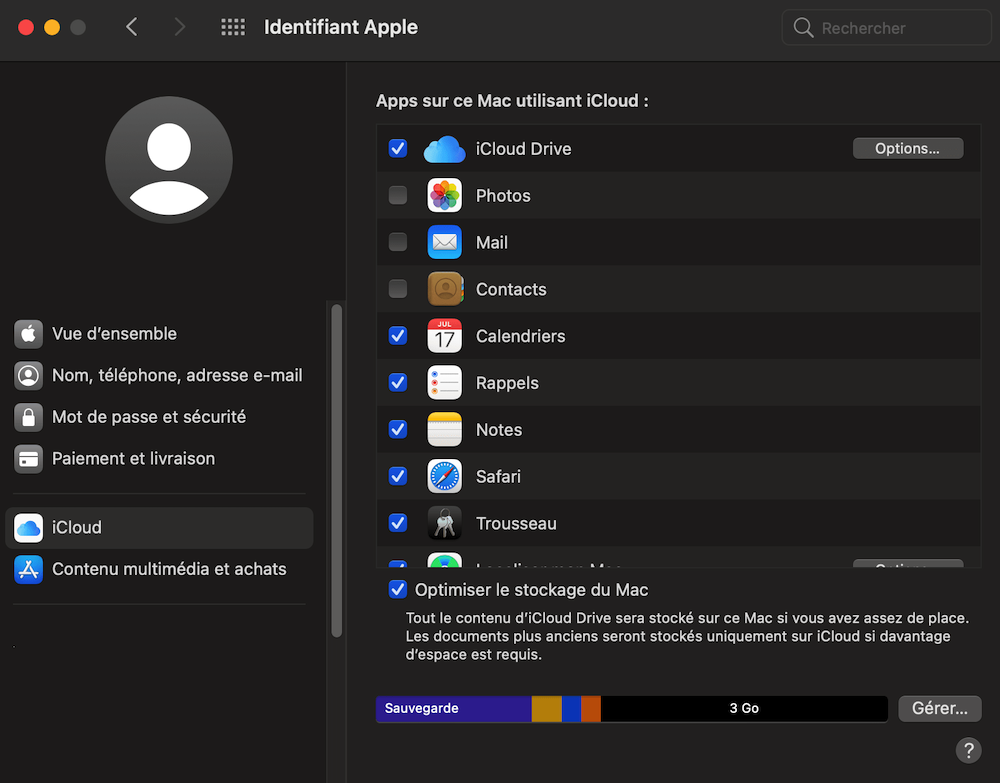
Task: Go back with the left chevron
Action: 132,27
